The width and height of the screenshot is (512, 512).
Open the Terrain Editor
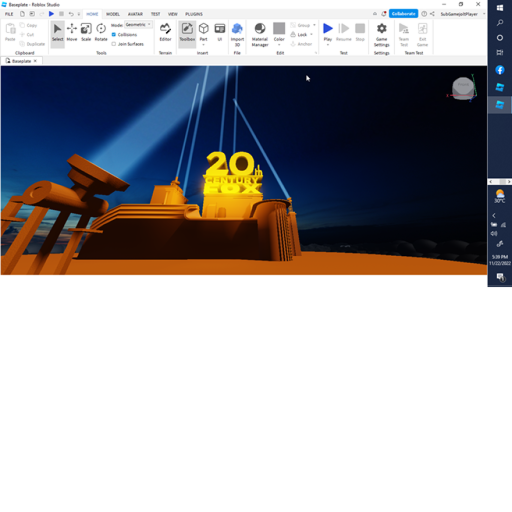pos(165,33)
